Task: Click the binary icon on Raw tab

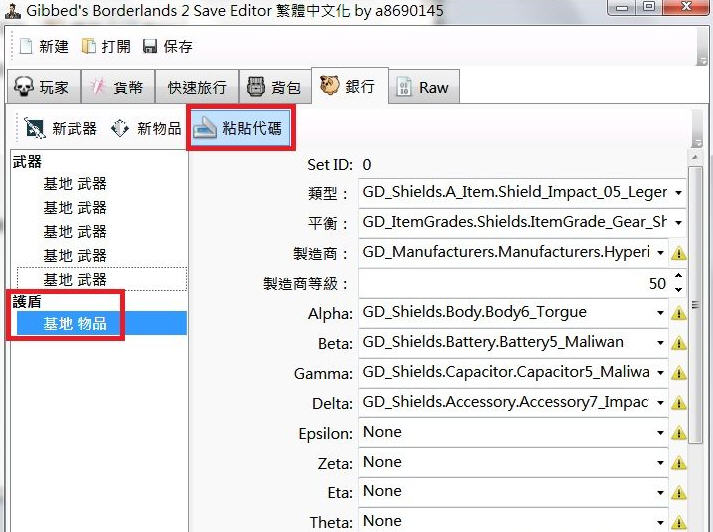Action: (x=404, y=86)
